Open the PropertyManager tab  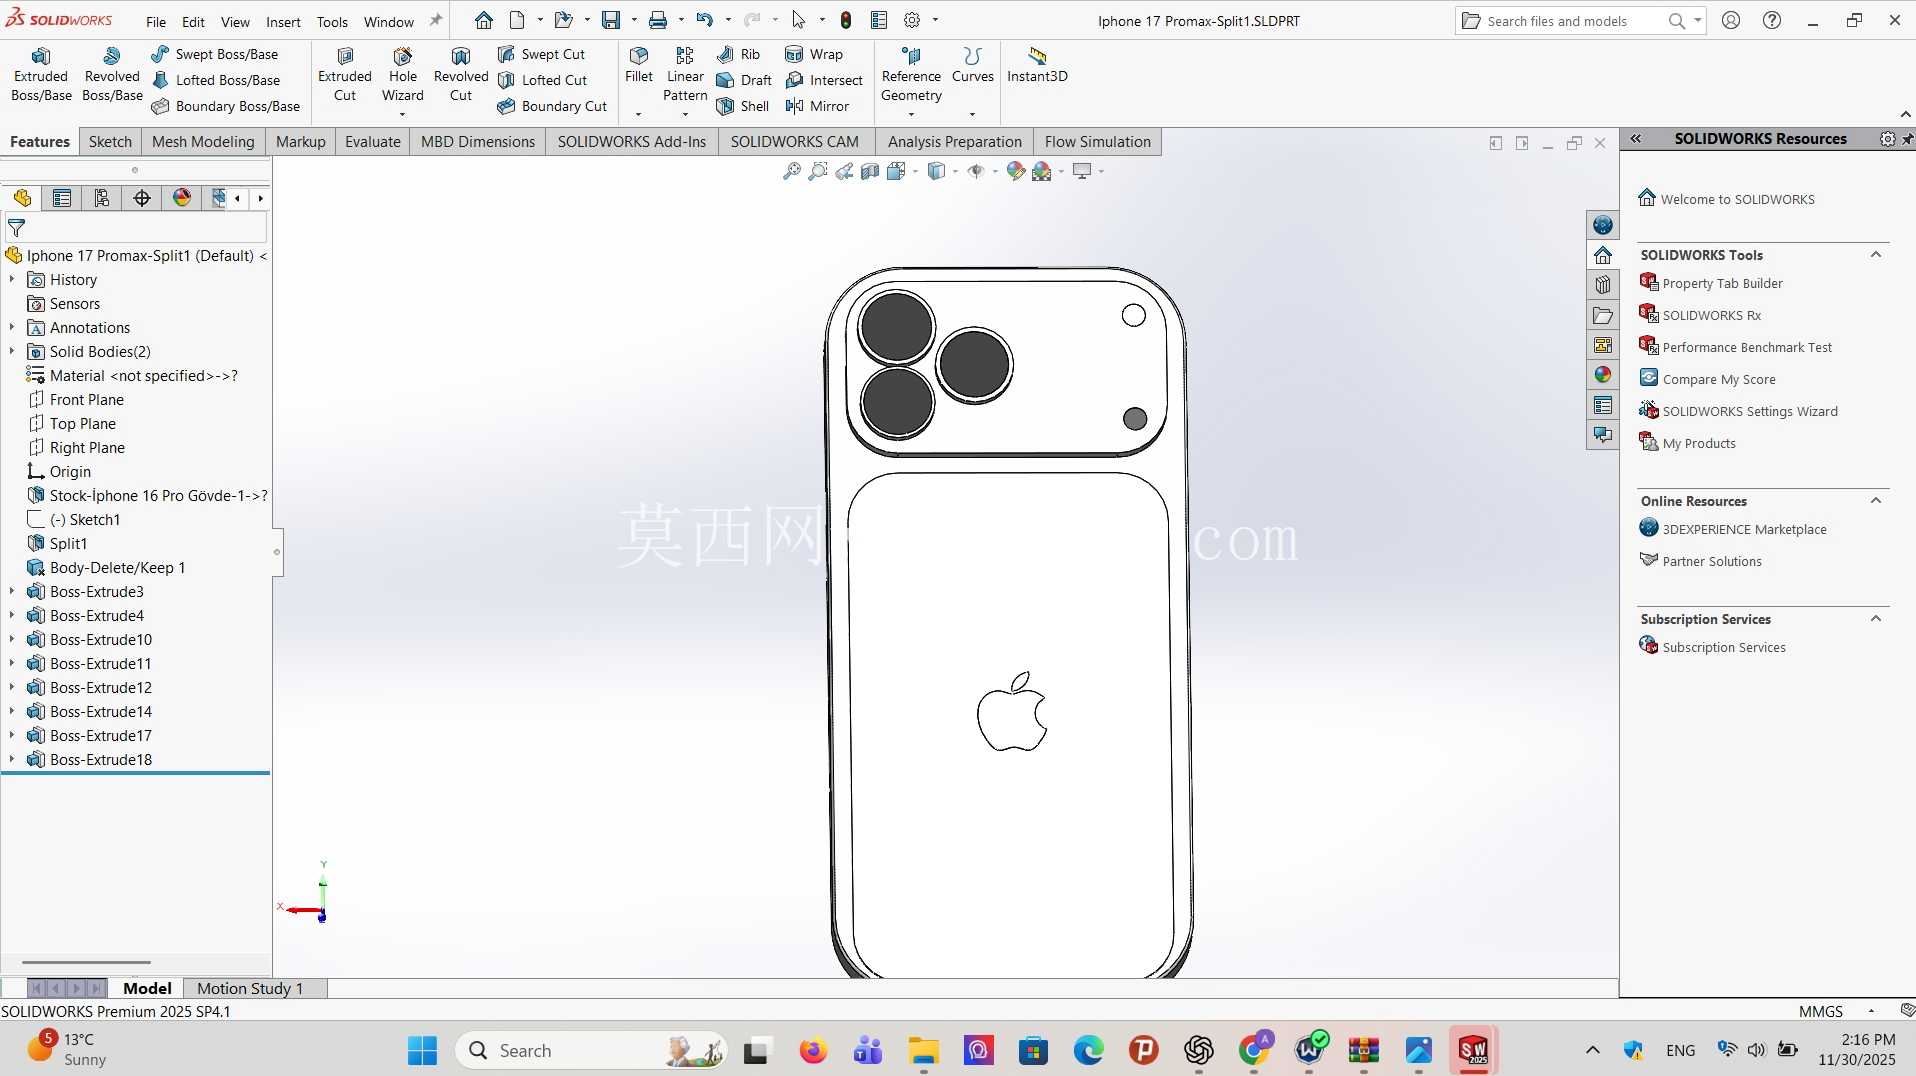[x=62, y=198]
